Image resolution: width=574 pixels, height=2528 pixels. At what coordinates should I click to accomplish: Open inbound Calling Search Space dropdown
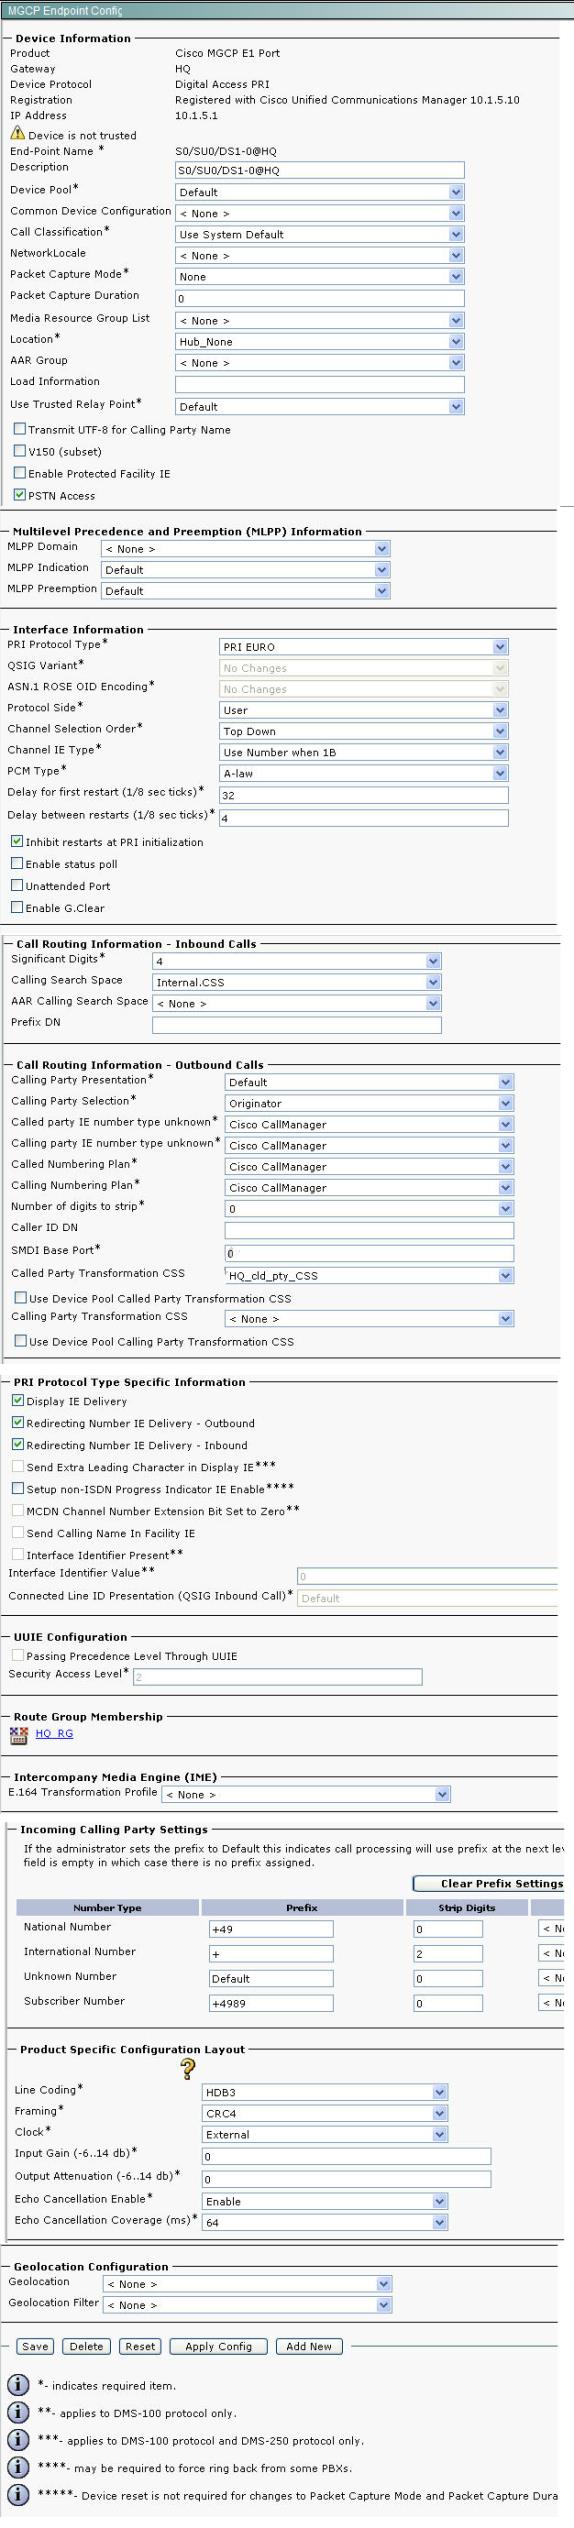click(297, 982)
